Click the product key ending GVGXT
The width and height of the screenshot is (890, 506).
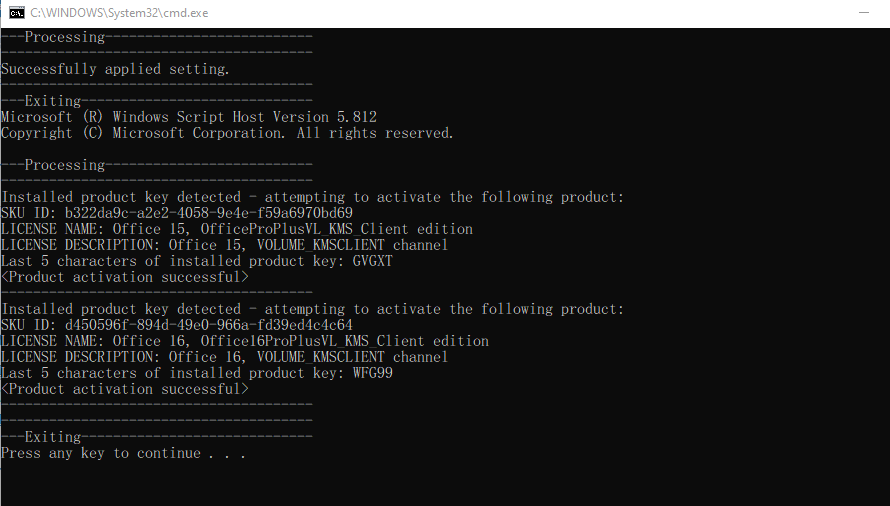click(x=372, y=261)
